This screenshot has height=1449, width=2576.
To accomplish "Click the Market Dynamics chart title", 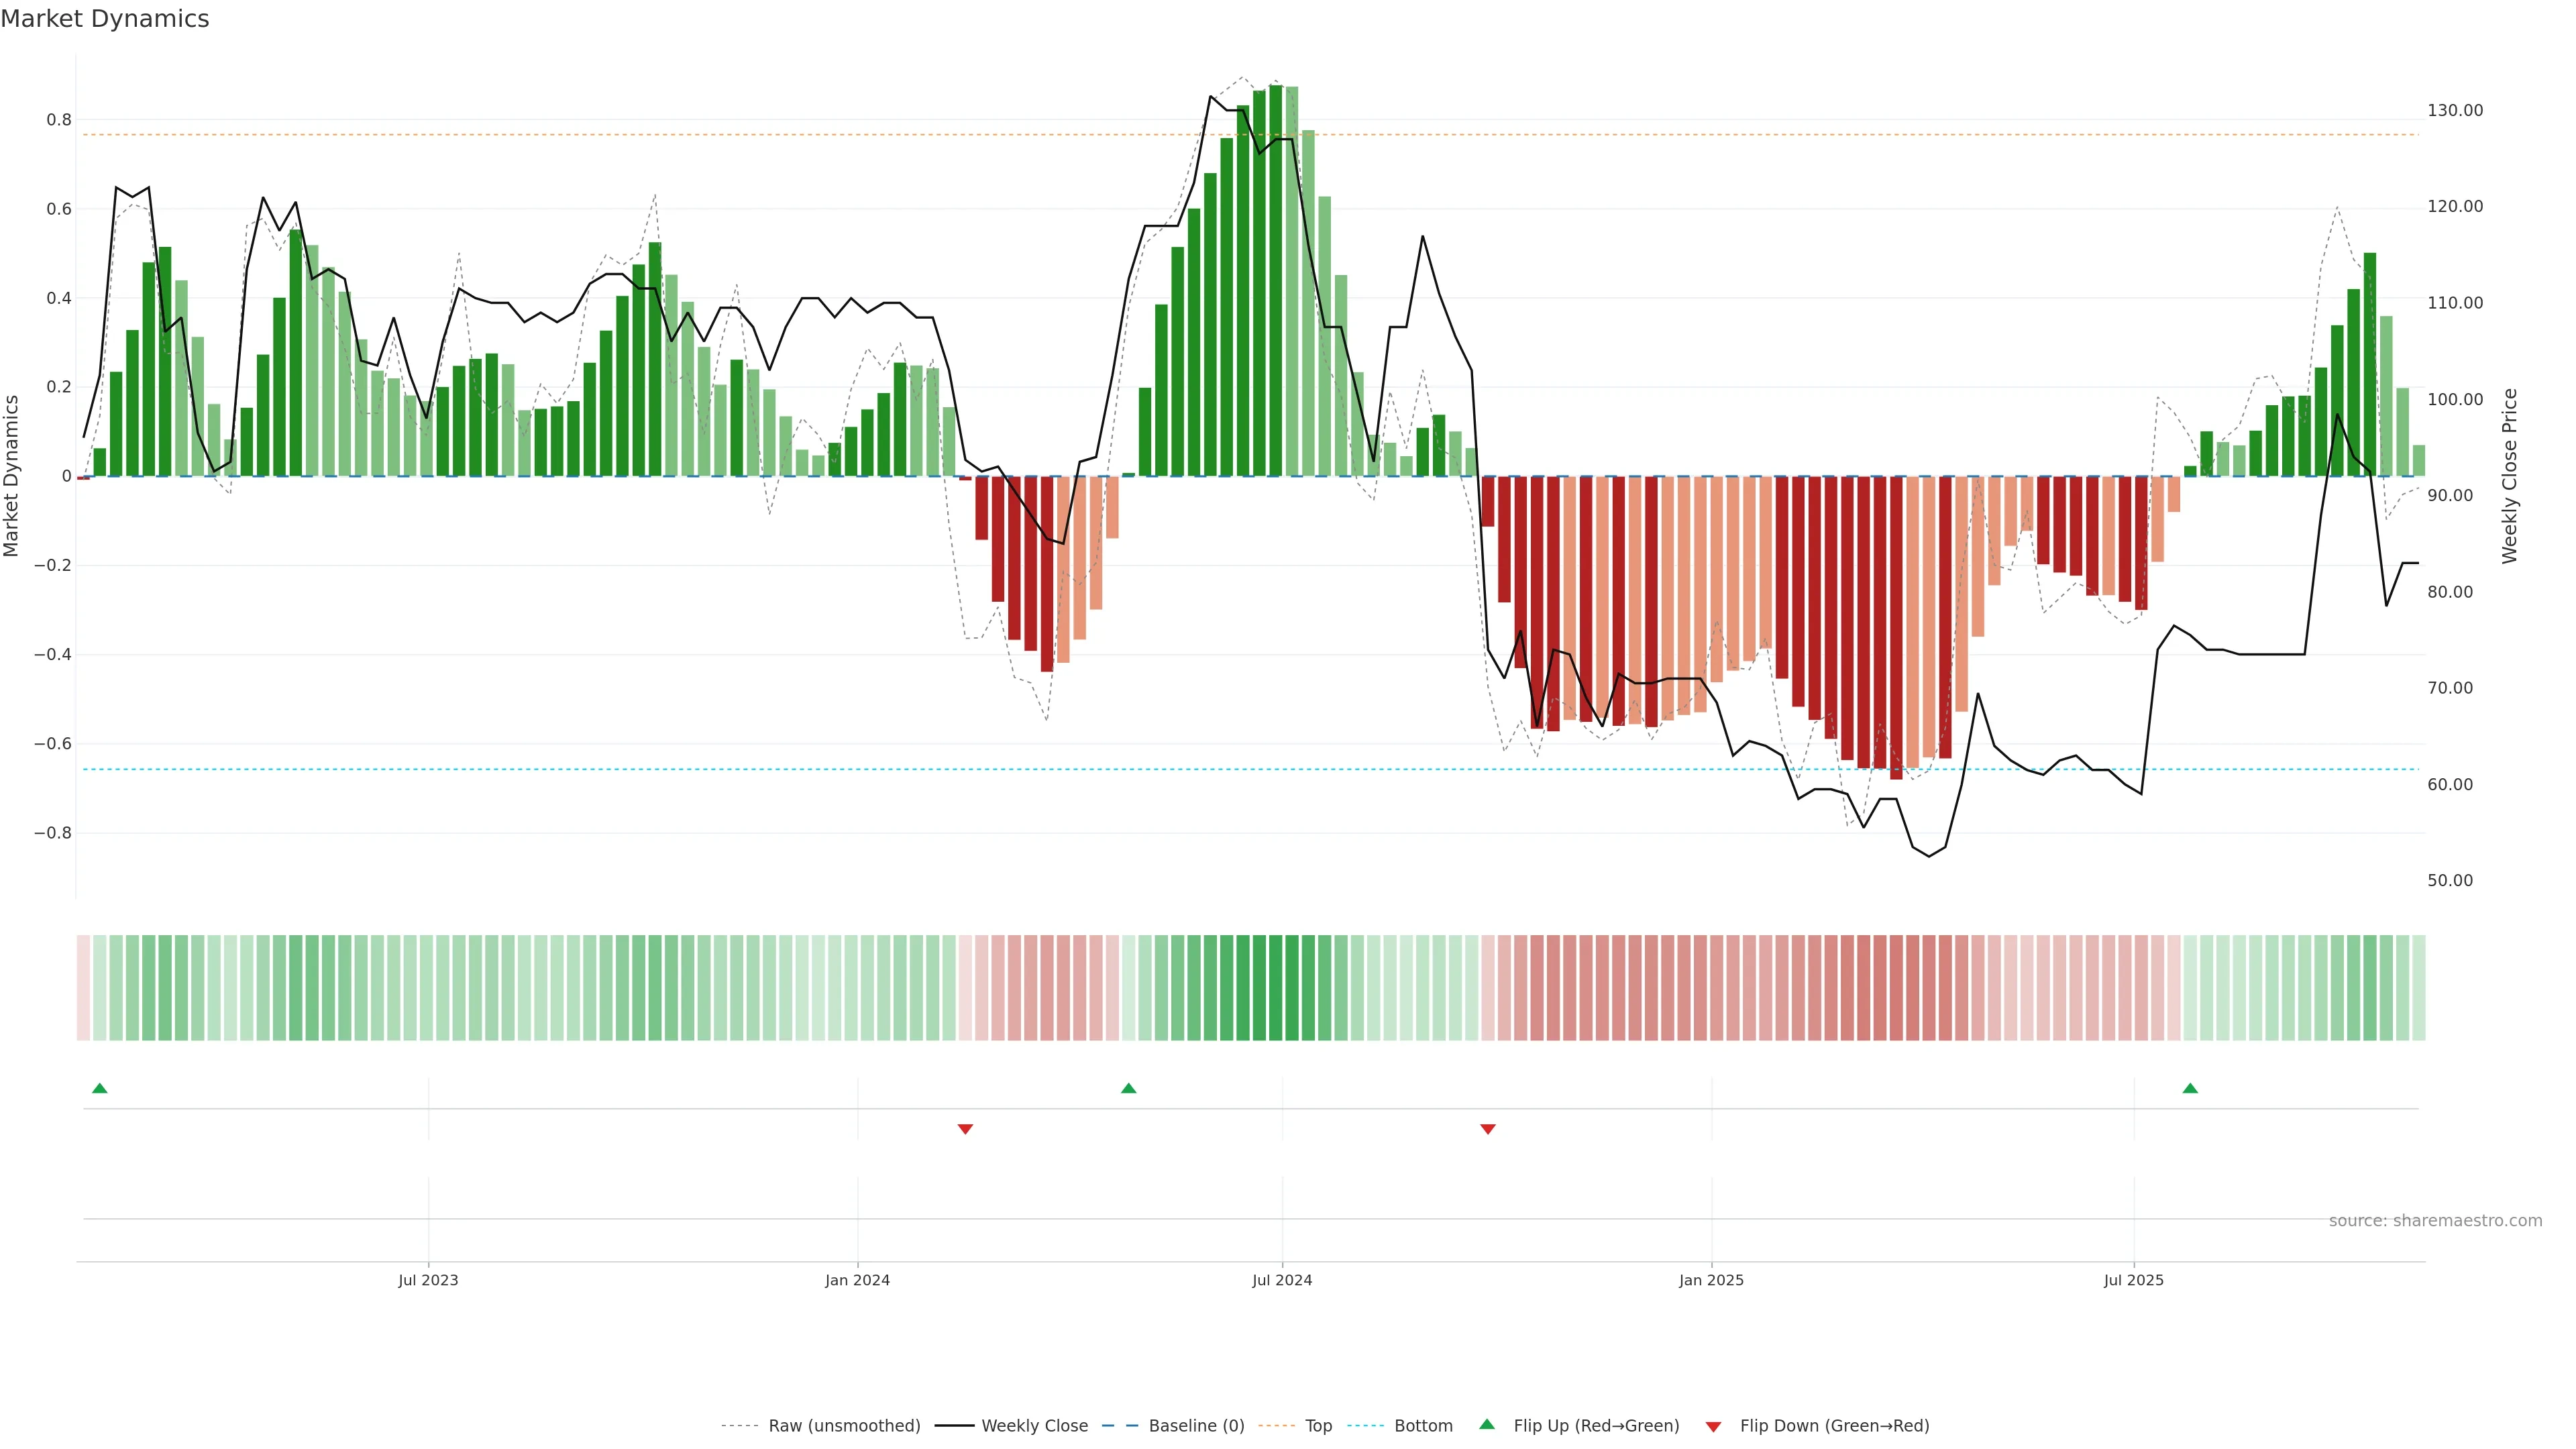I will tap(105, 19).
